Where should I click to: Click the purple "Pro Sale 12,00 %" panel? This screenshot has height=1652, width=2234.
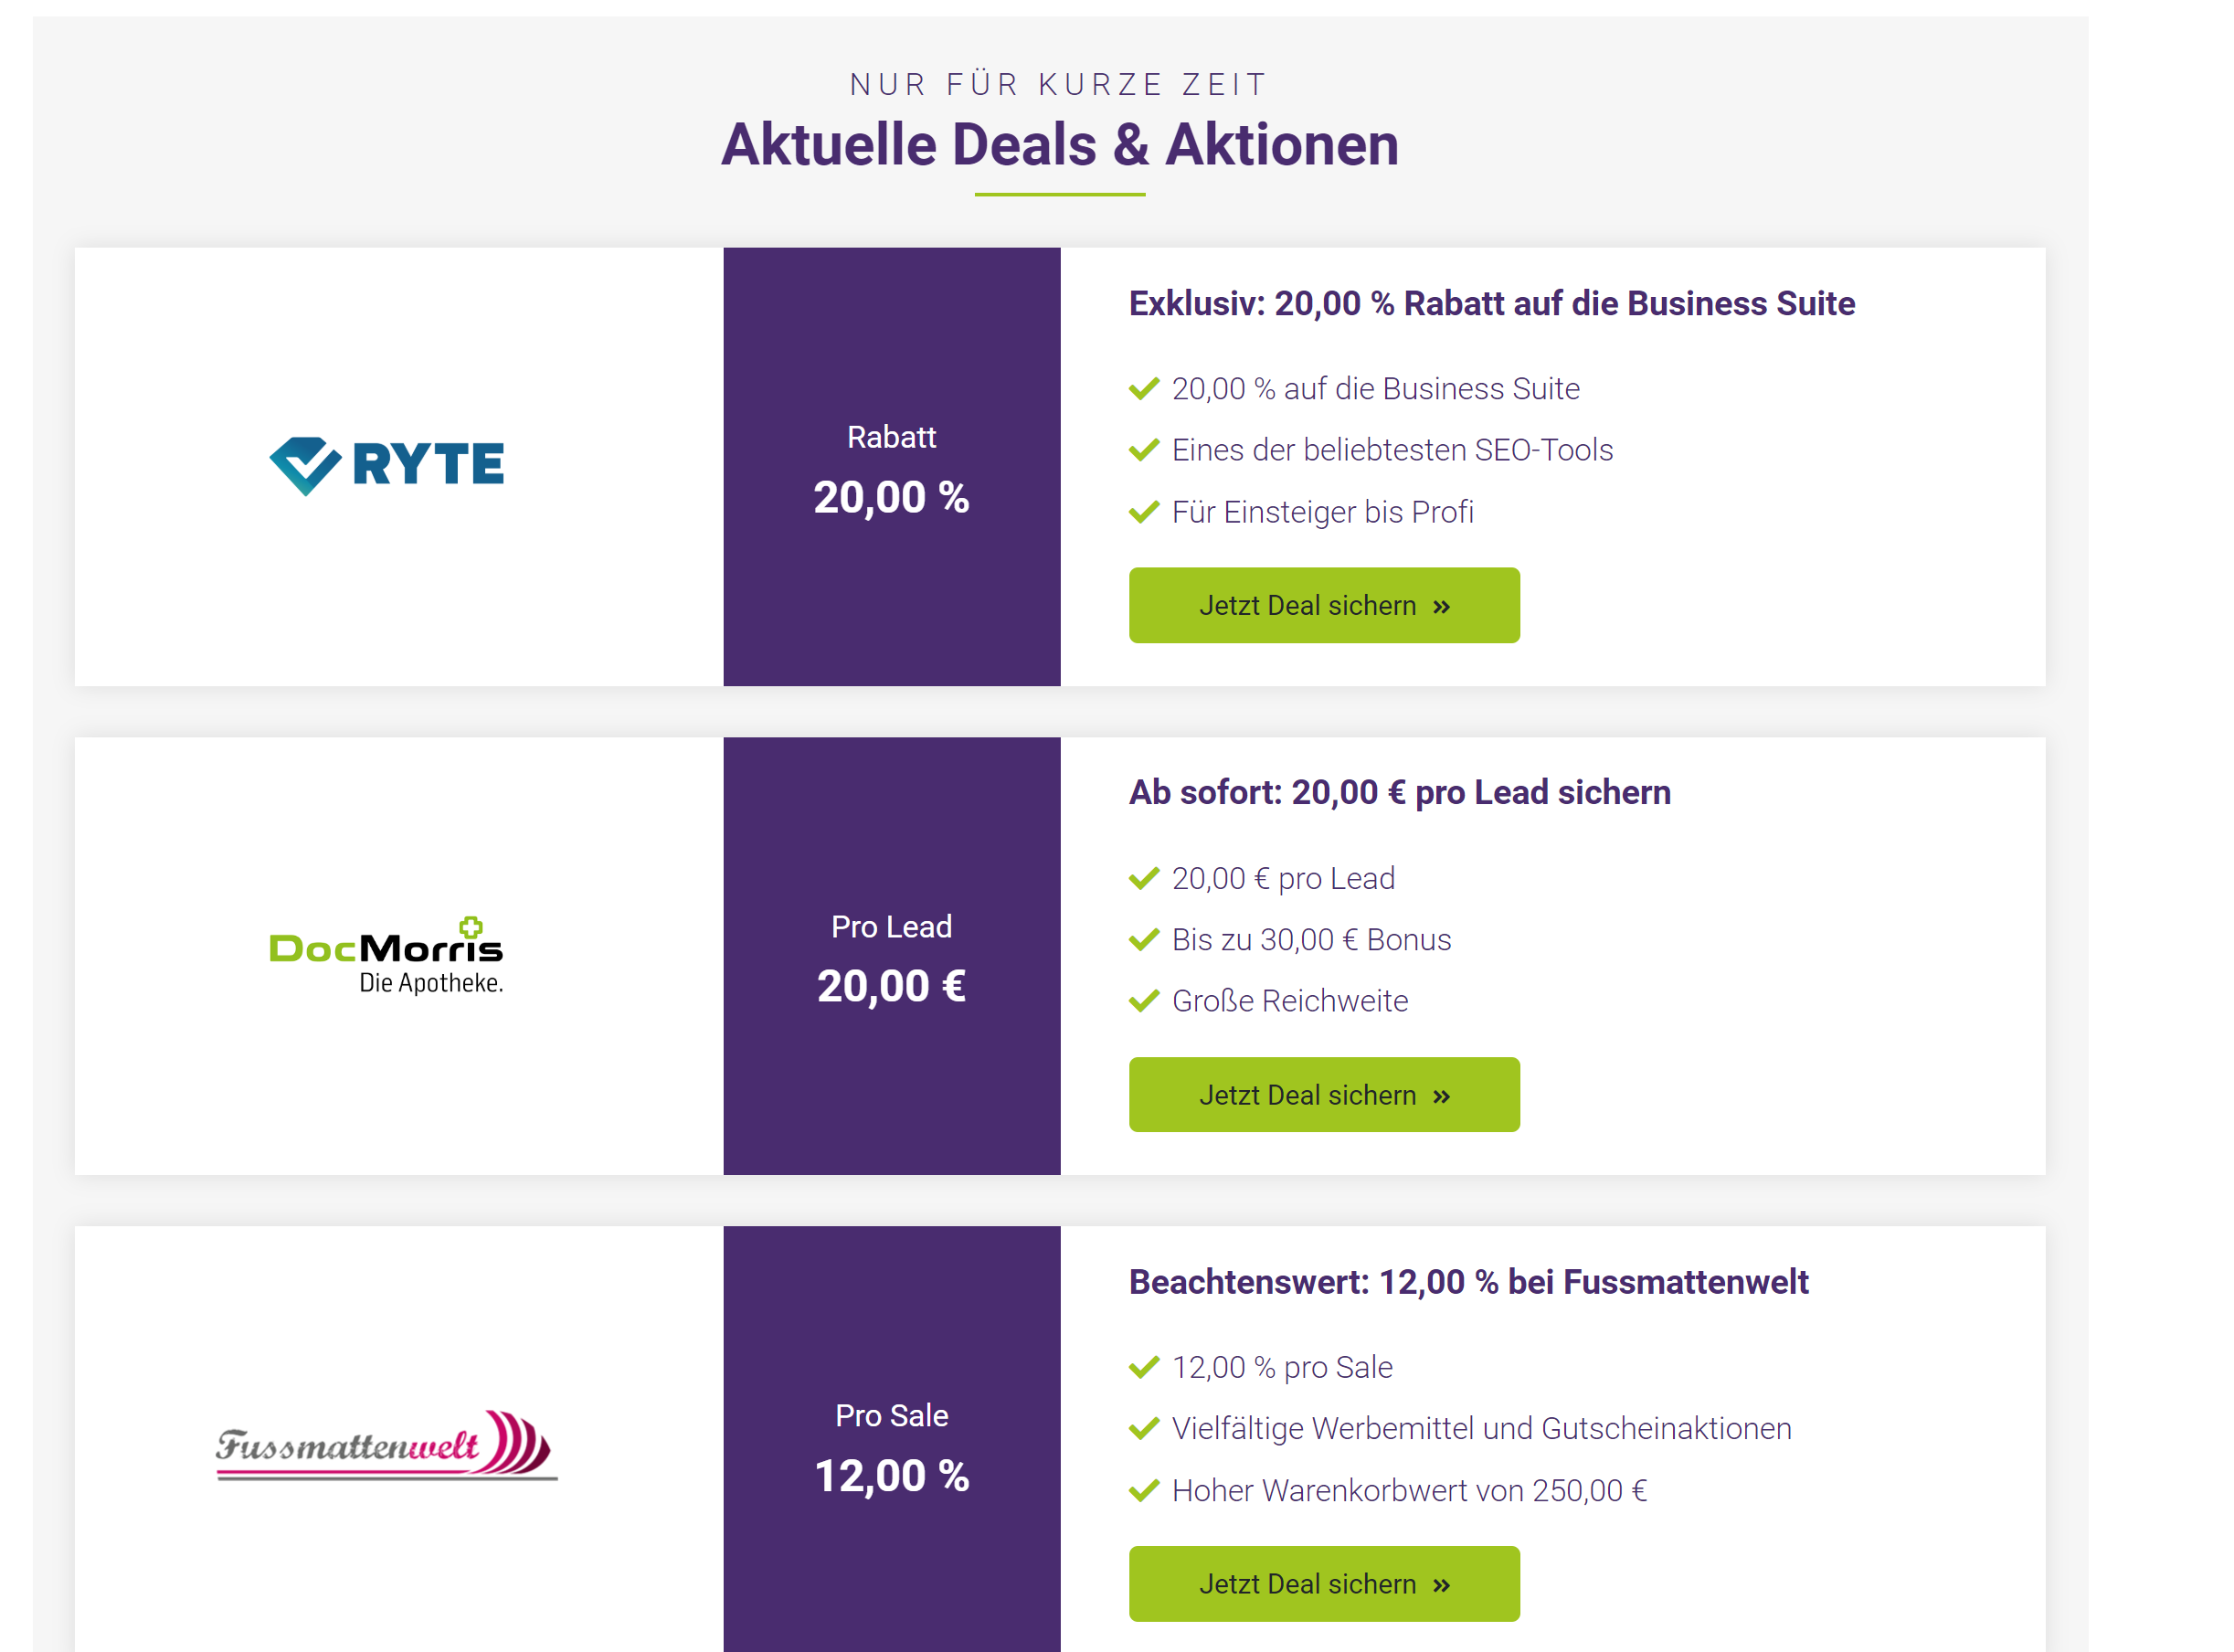click(x=892, y=1440)
